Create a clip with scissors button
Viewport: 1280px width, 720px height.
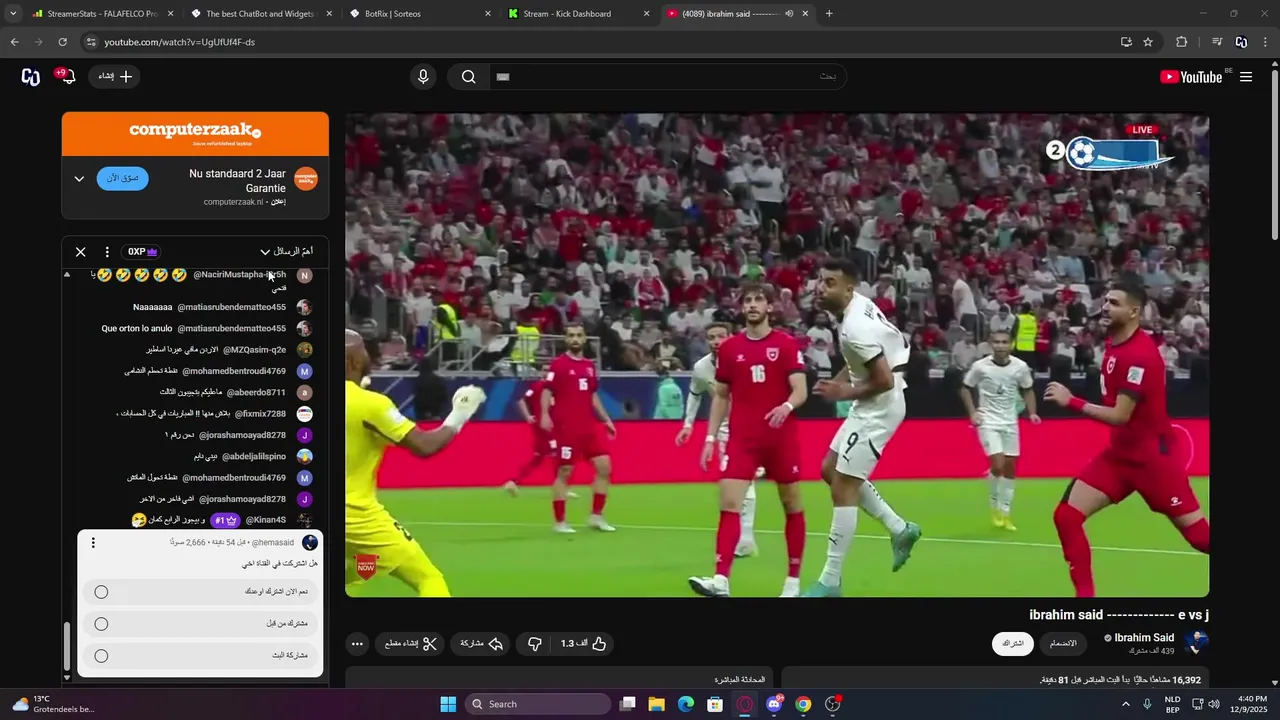(412, 644)
